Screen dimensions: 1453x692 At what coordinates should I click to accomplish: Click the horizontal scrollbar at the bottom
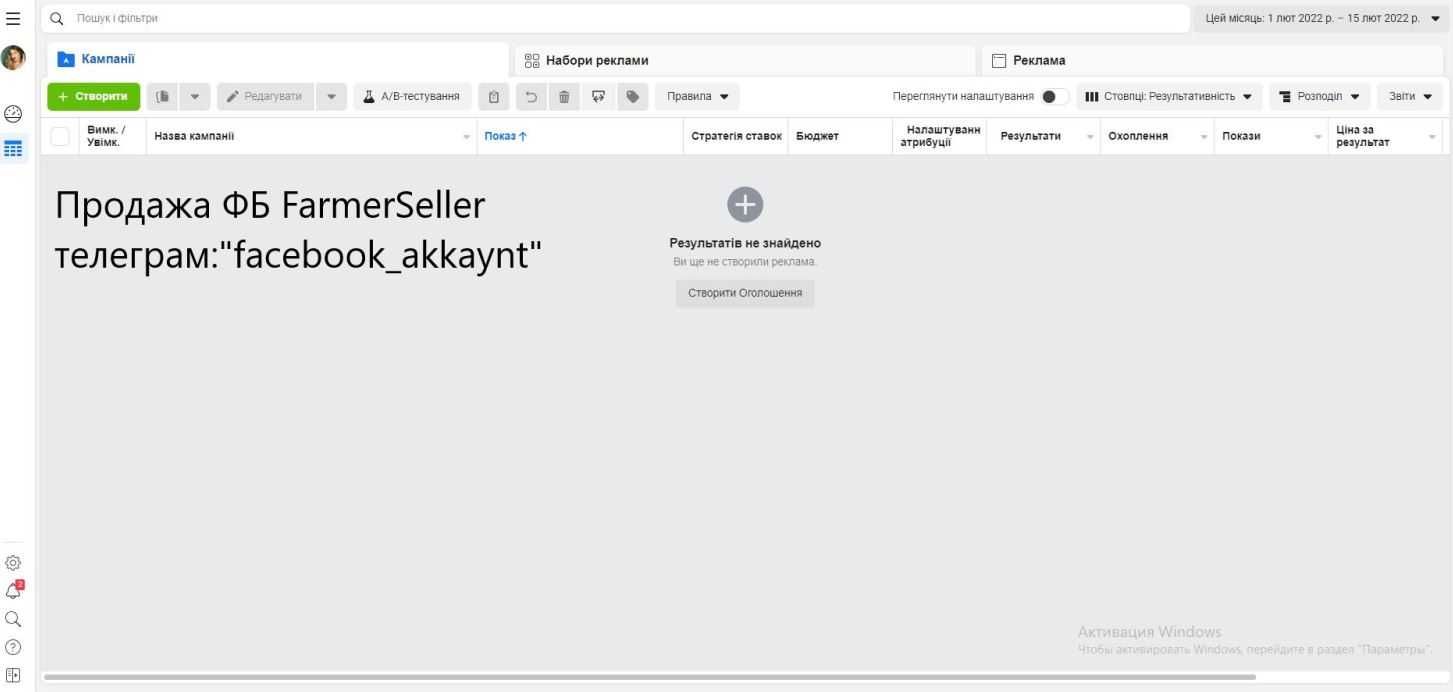tap(650, 677)
